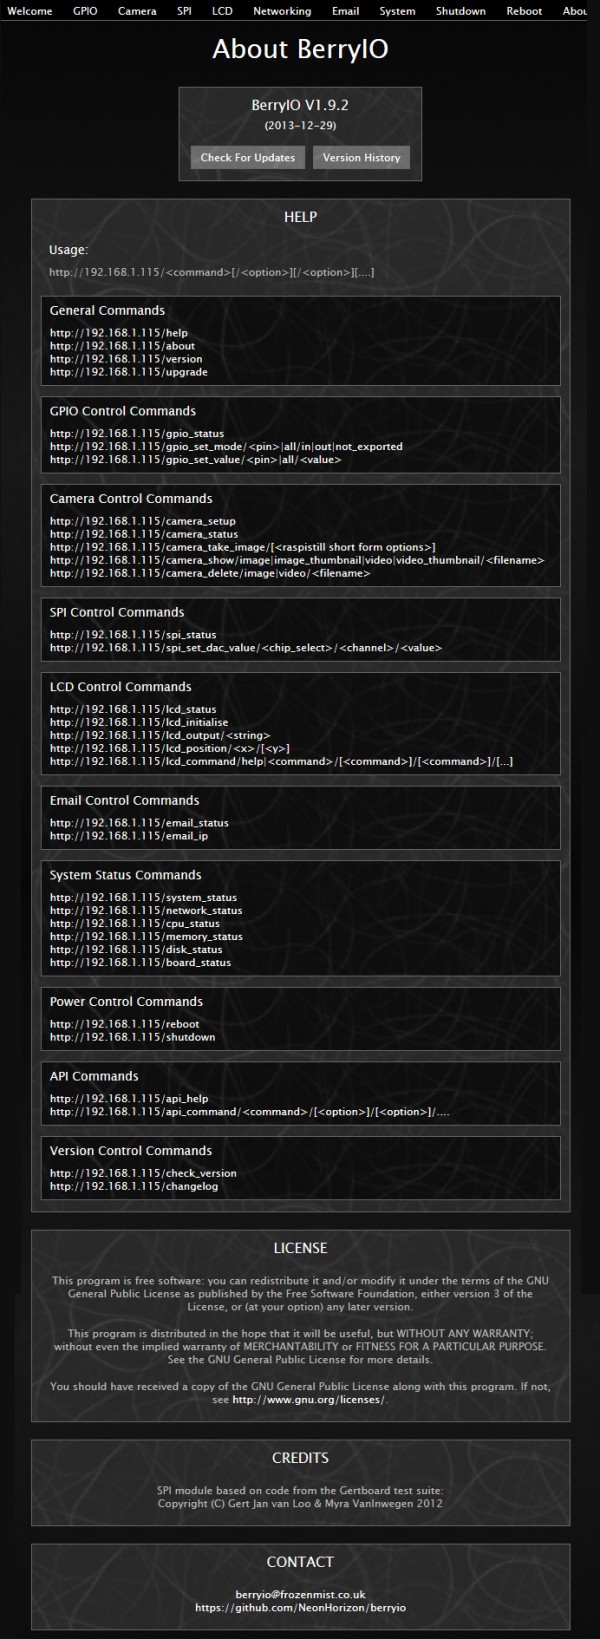Click the /shutdown command URL in Help
Screen dimensions: 600x1639
(133, 1037)
